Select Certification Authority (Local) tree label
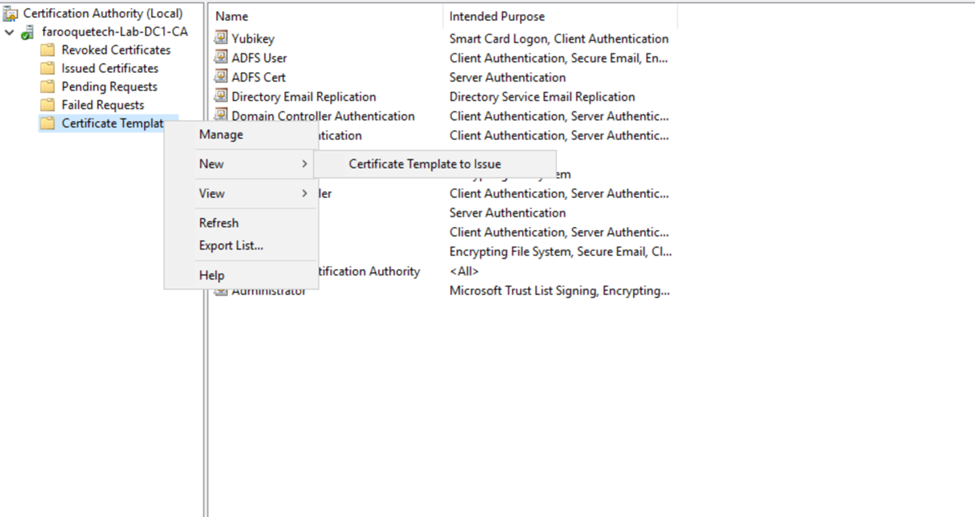 pyautogui.click(x=103, y=13)
